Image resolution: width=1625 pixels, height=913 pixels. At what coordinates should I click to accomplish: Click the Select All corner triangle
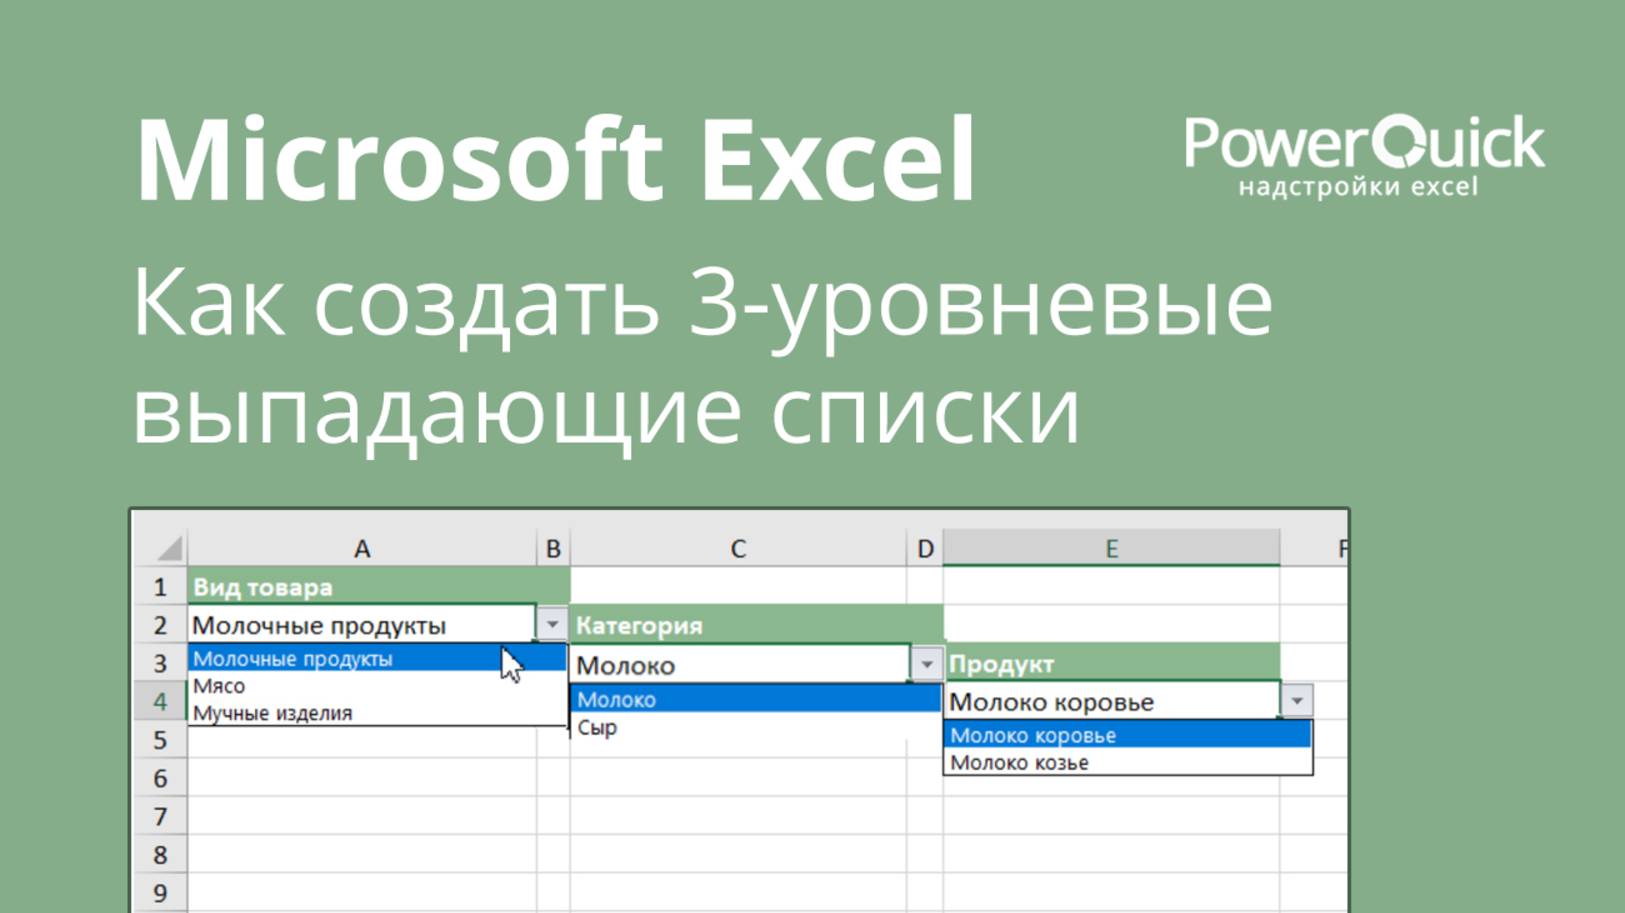(170, 548)
